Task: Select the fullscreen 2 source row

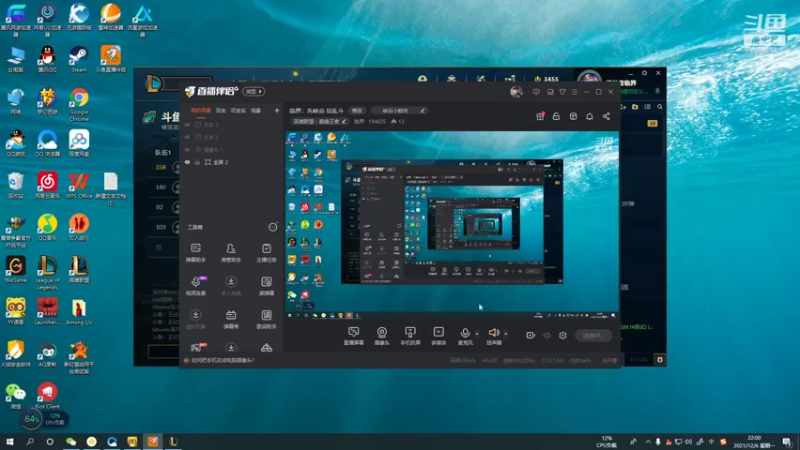Action: [232, 162]
